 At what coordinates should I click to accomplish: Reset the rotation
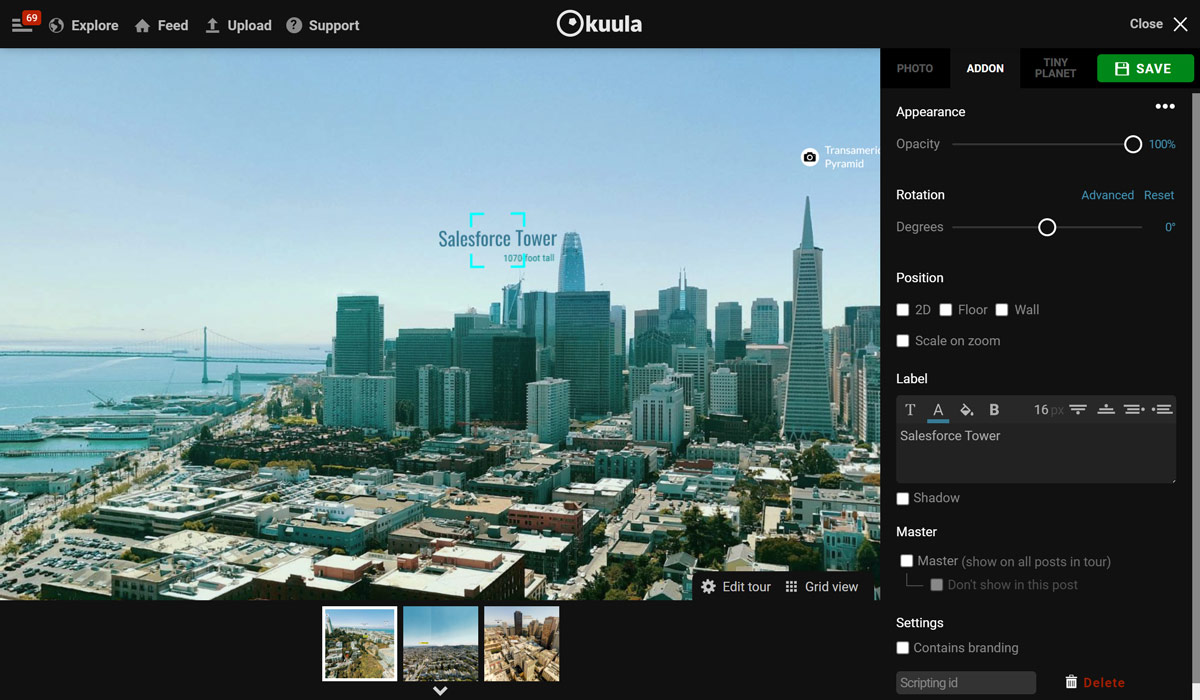pos(1159,195)
